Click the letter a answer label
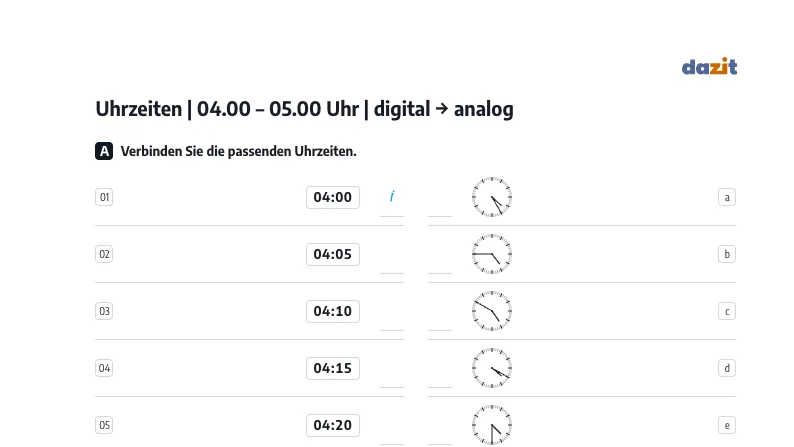This screenshot has height=447, width=794. tap(727, 197)
